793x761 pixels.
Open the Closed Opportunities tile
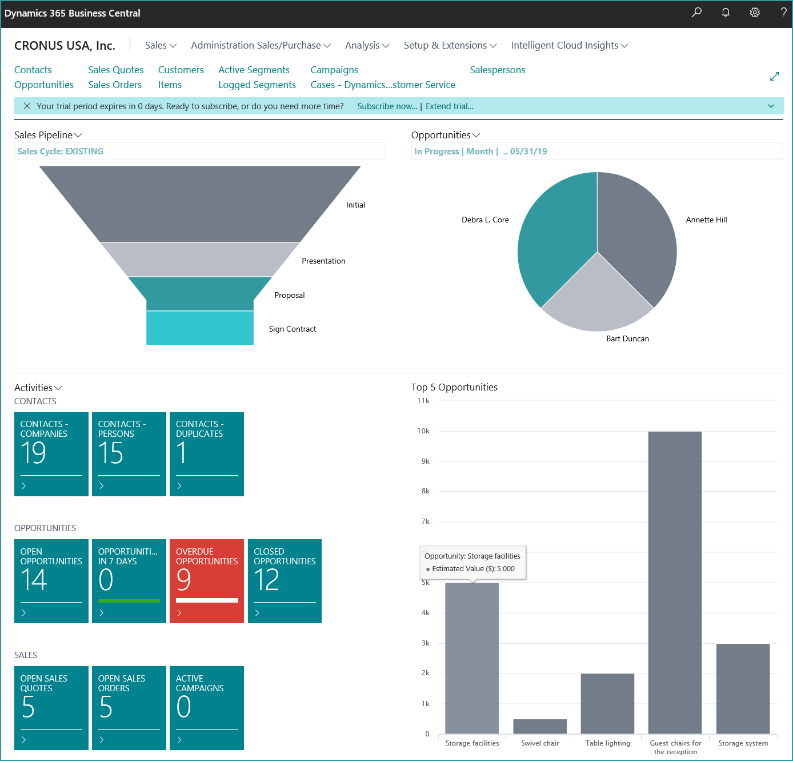tap(285, 580)
